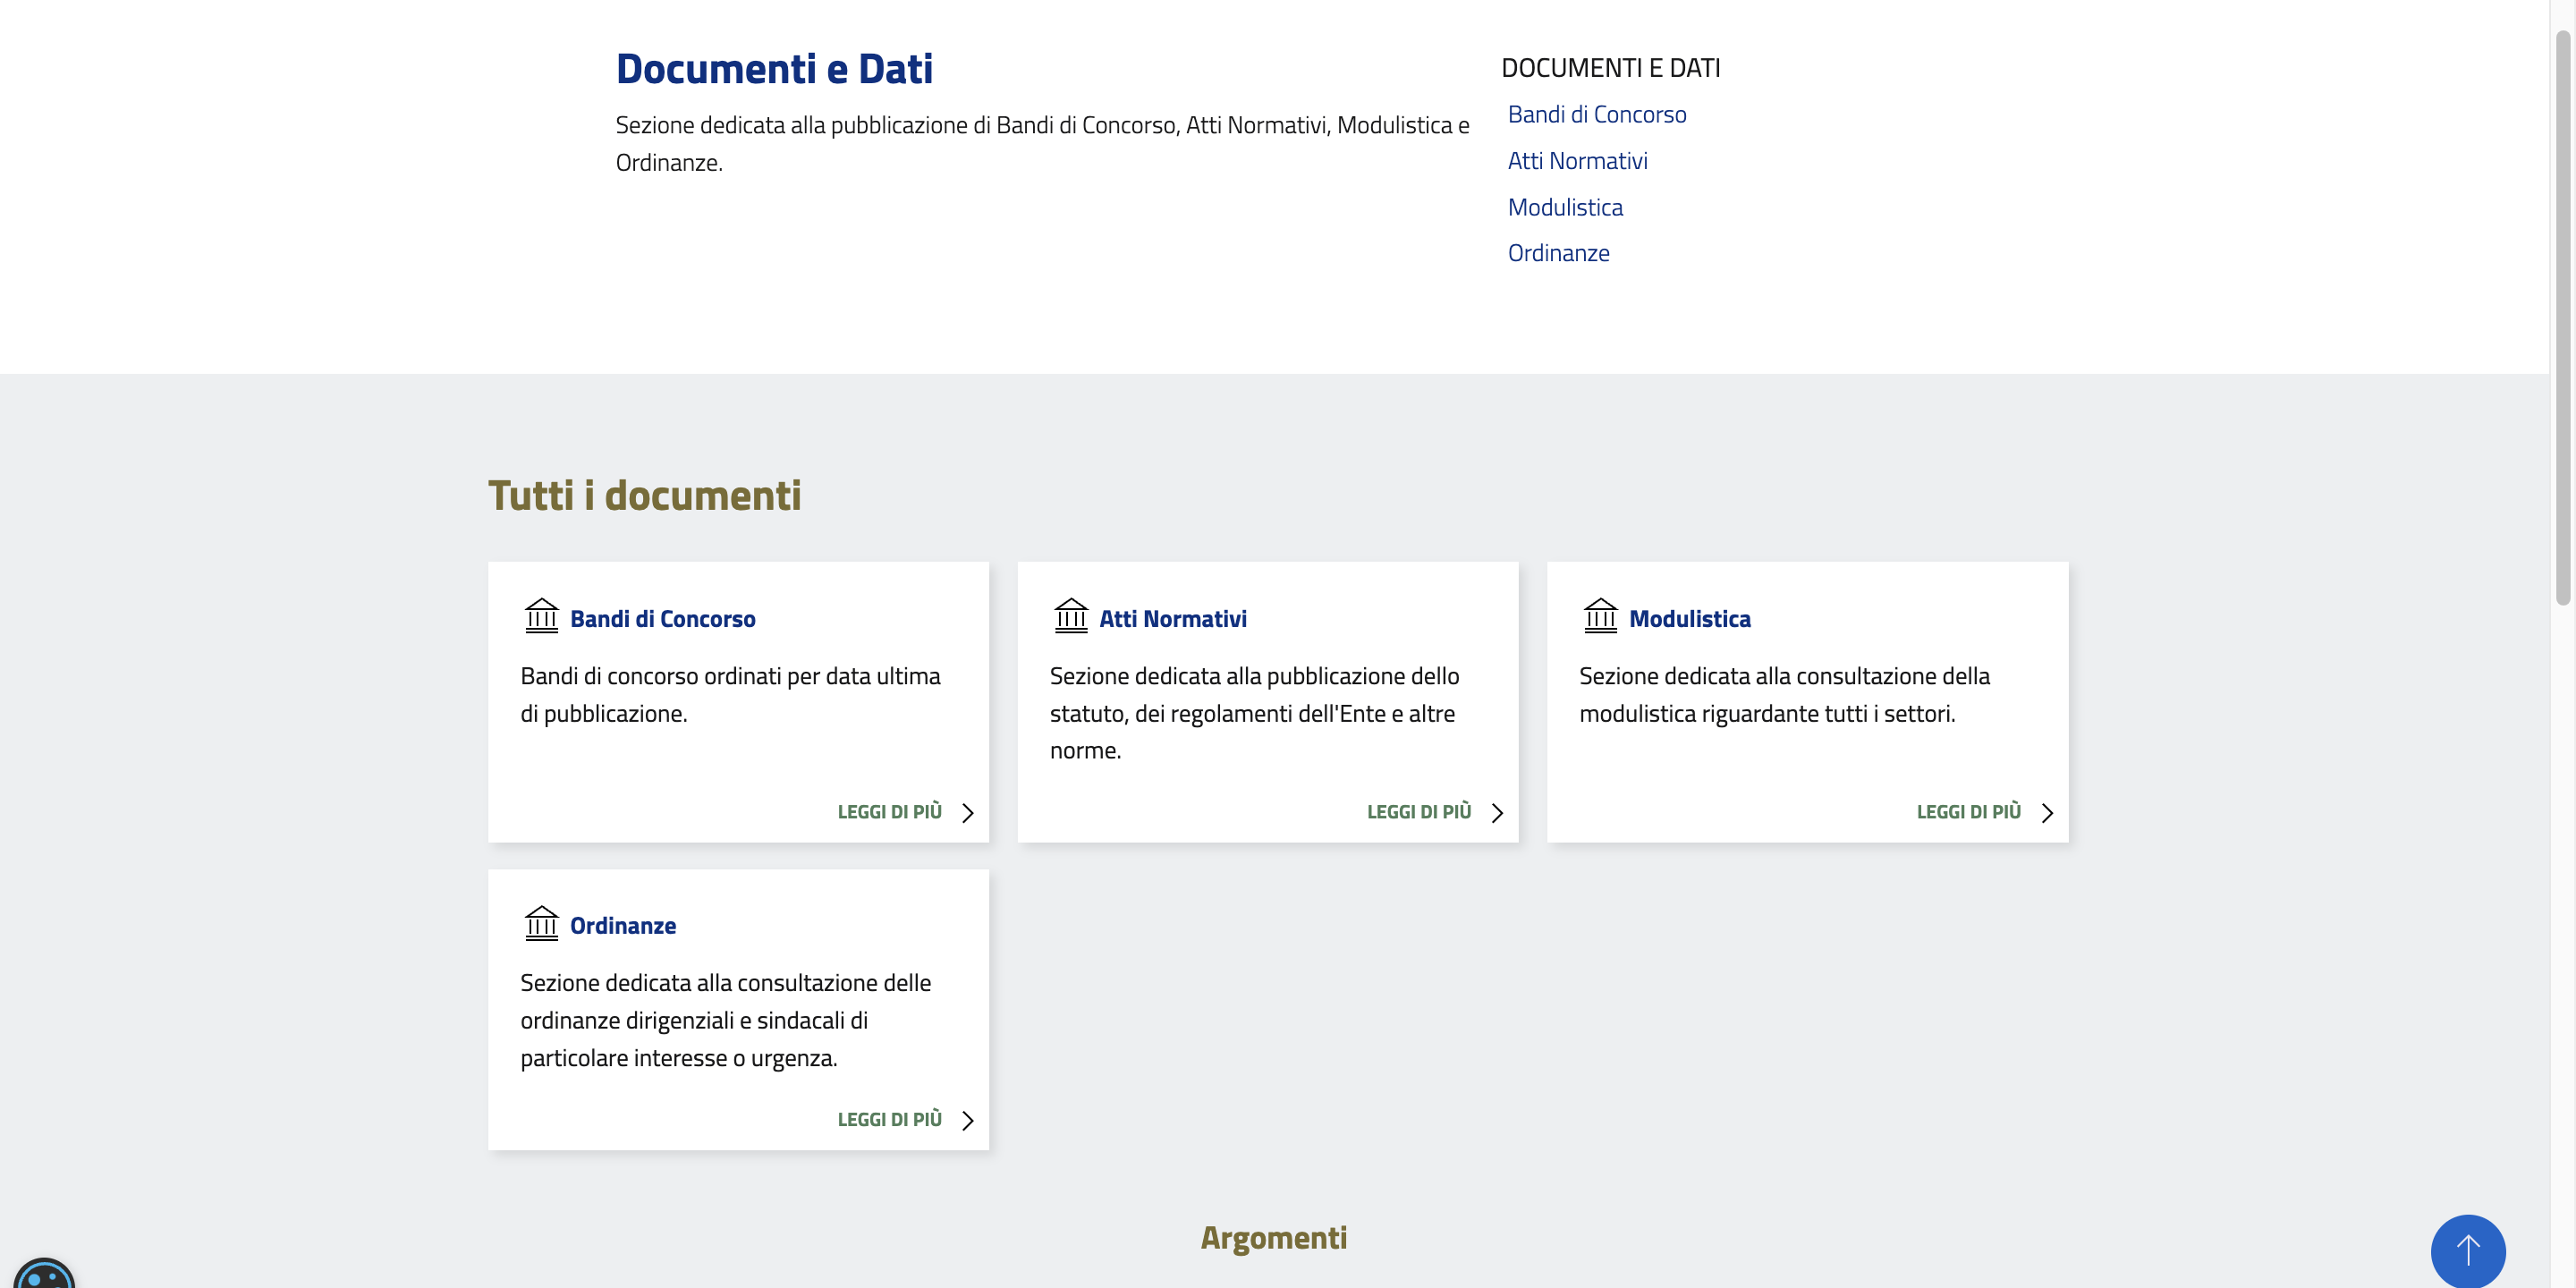Viewport: 2576px width, 1288px height.
Task: Click LEGGI DI PIÙ on Bandi di Concorso card
Action: [x=889, y=812]
